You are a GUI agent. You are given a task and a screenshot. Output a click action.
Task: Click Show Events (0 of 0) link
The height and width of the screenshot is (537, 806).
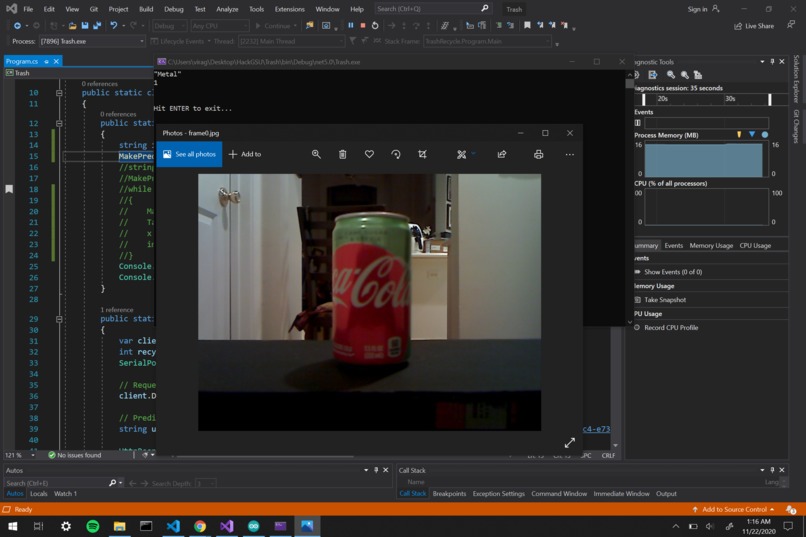coord(673,272)
